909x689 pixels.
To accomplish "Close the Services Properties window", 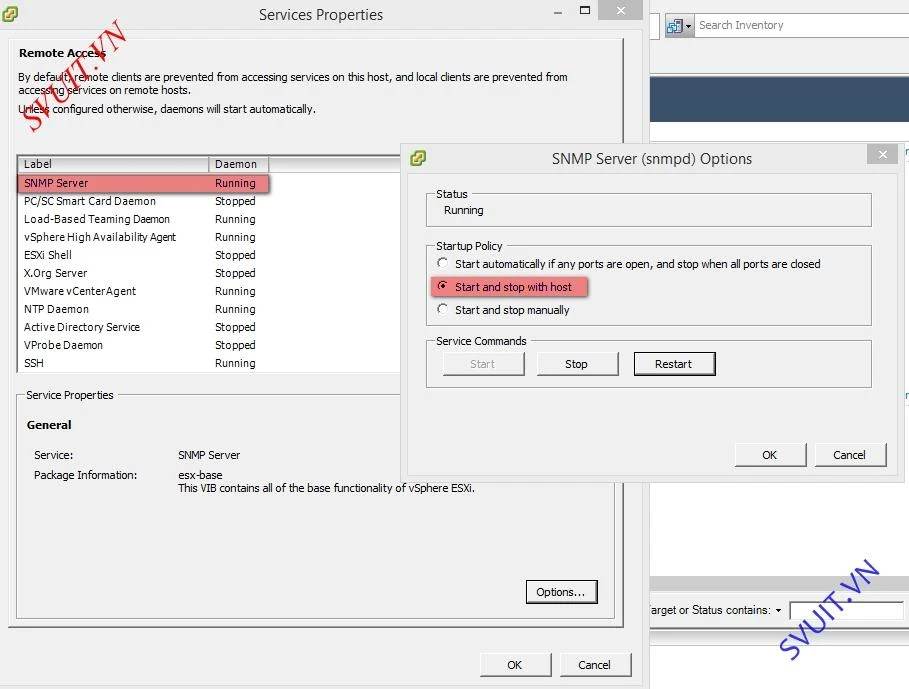I will point(620,10).
